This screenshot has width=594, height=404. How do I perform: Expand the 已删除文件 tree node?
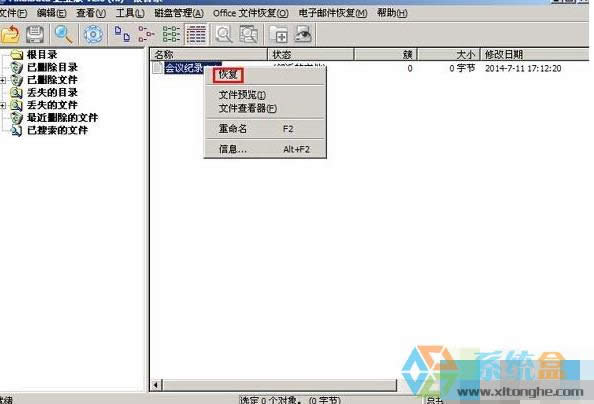[x=3, y=80]
